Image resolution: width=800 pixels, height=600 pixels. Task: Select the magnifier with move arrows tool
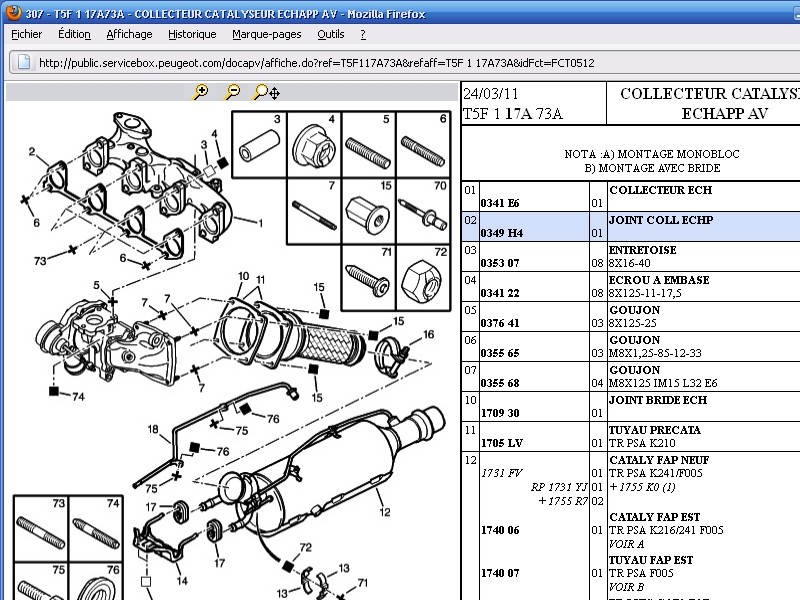[266, 92]
